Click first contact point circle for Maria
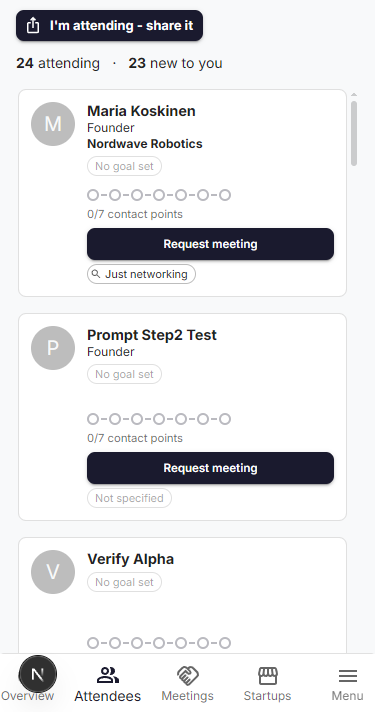Image resolution: width=375 pixels, height=712 pixels. click(x=93, y=195)
